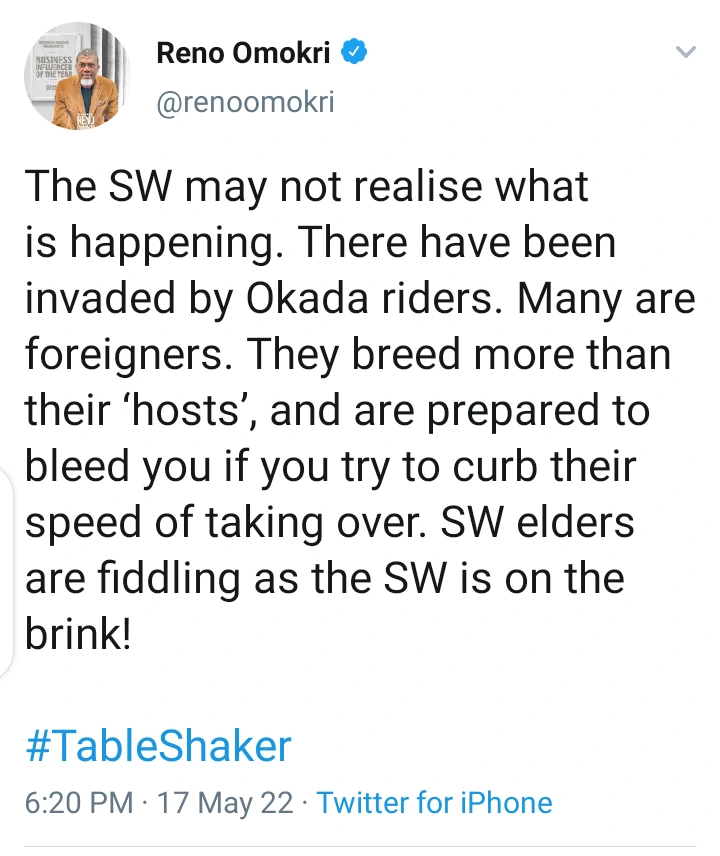Open the Twitter for iPhone source link
The width and height of the screenshot is (720, 856).
click(x=434, y=802)
